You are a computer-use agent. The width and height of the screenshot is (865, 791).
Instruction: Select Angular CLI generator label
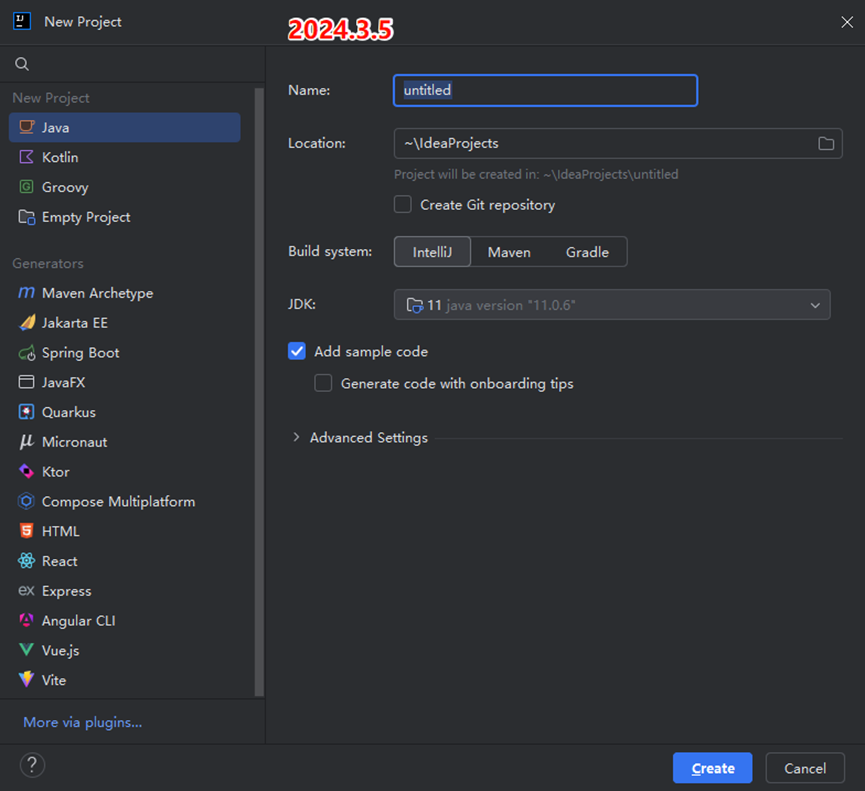pos(79,621)
